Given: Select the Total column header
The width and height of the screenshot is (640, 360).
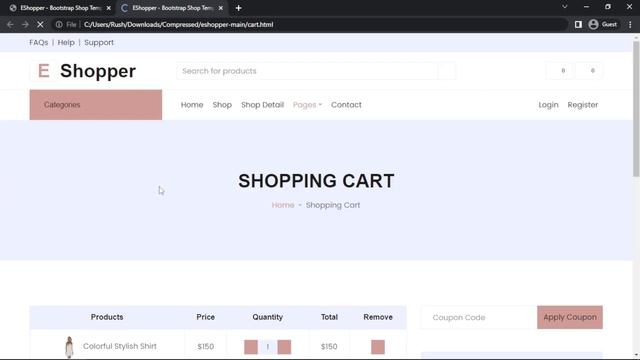Looking at the screenshot, I should pyautogui.click(x=329, y=317).
